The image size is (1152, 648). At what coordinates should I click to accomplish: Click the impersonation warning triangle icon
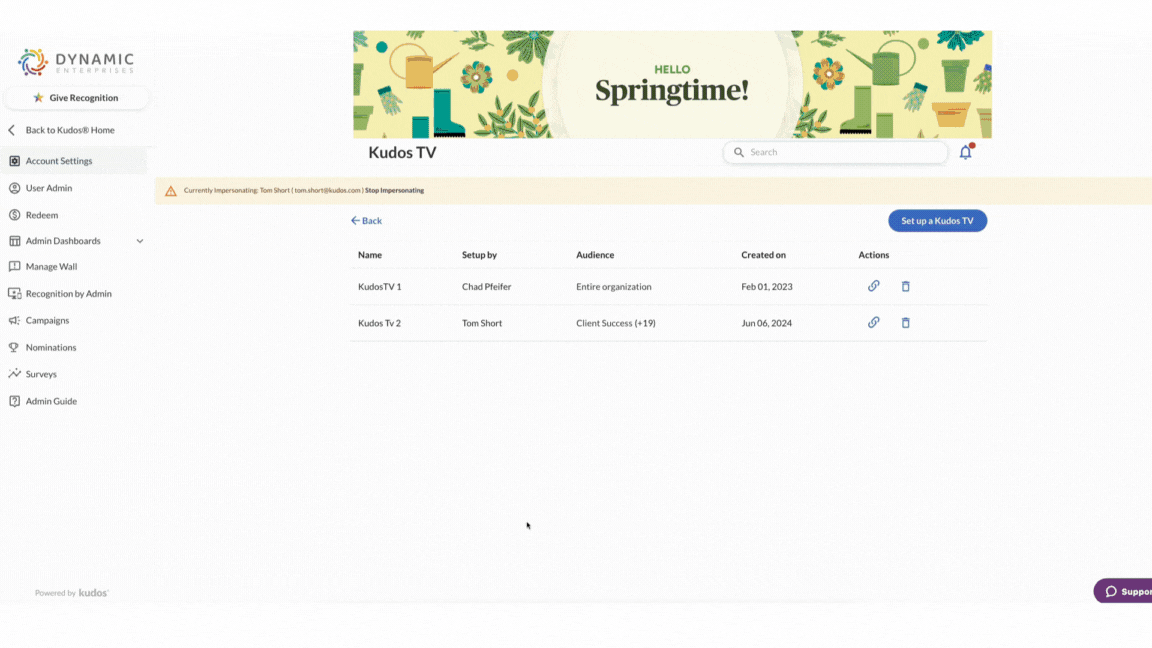click(170, 191)
